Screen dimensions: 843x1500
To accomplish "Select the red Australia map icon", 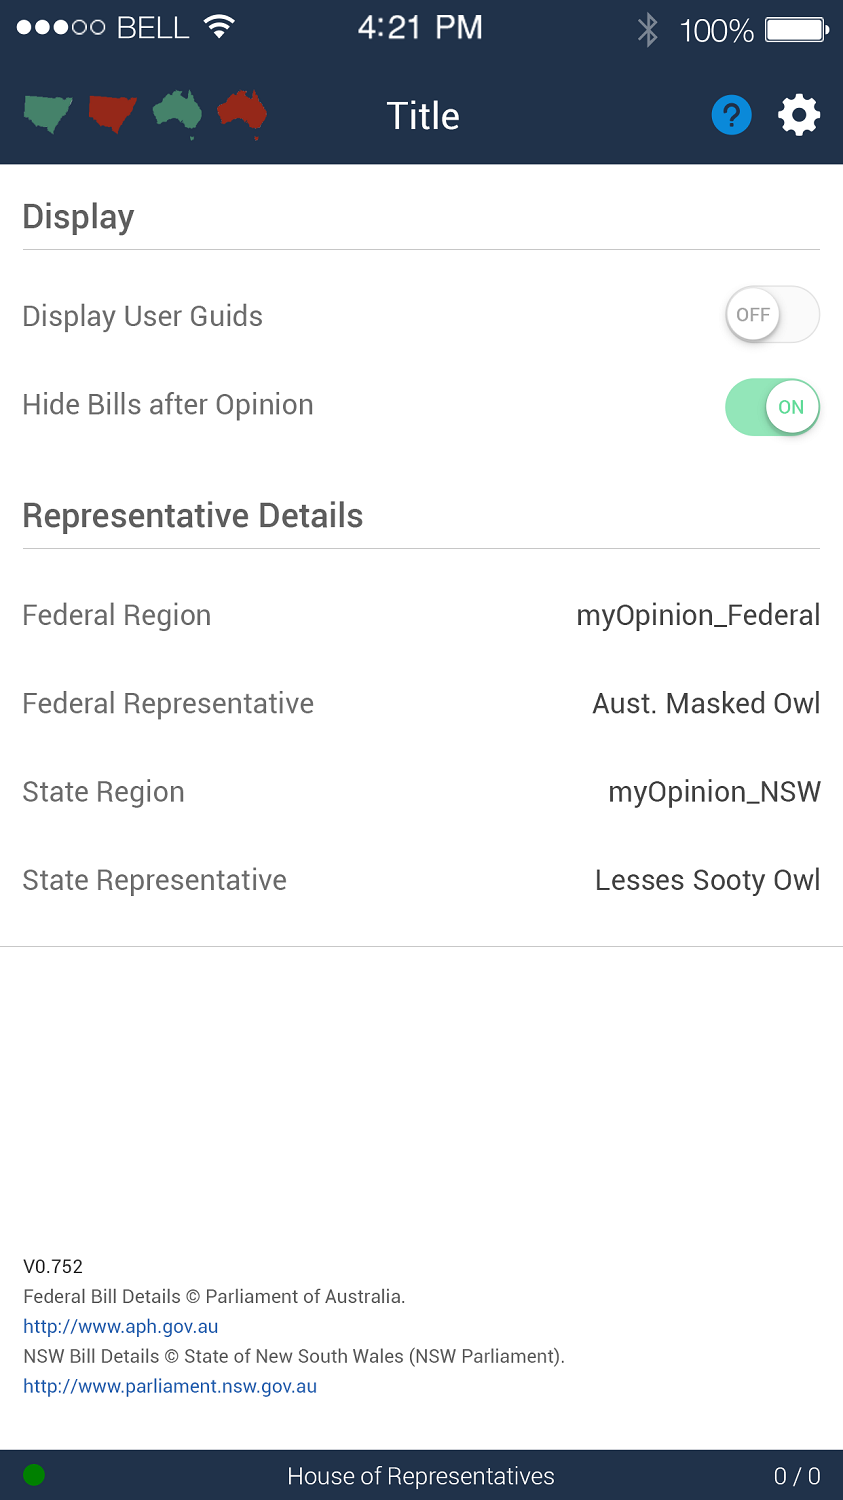I will (242, 112).
